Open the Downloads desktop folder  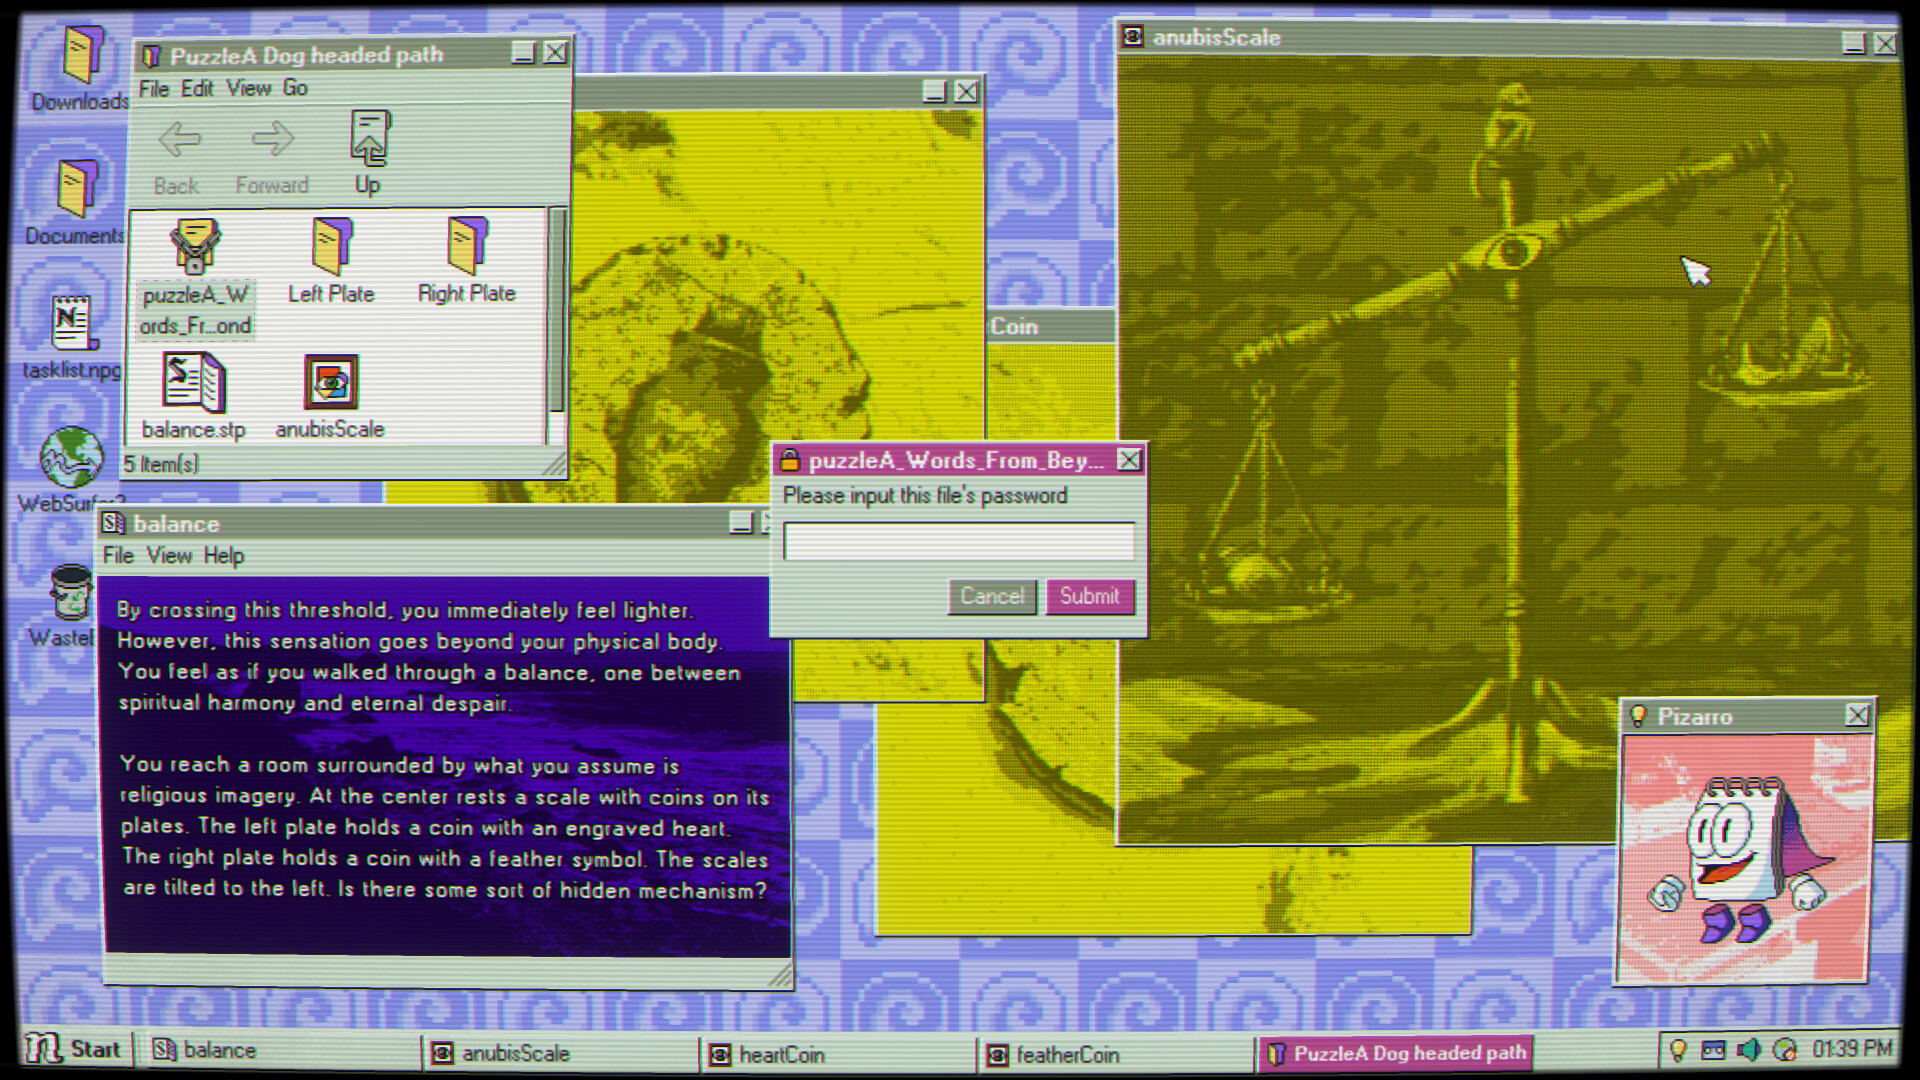pos(82,55)
